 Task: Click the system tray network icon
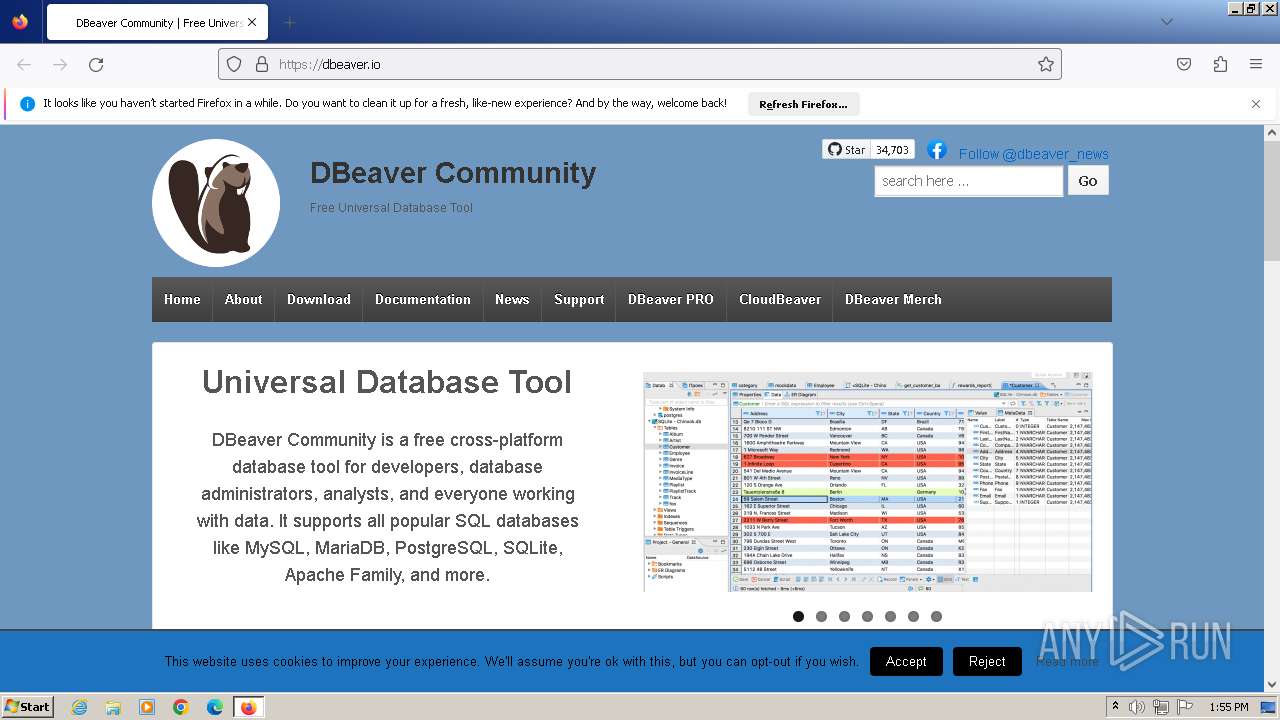coord(1160,707)
